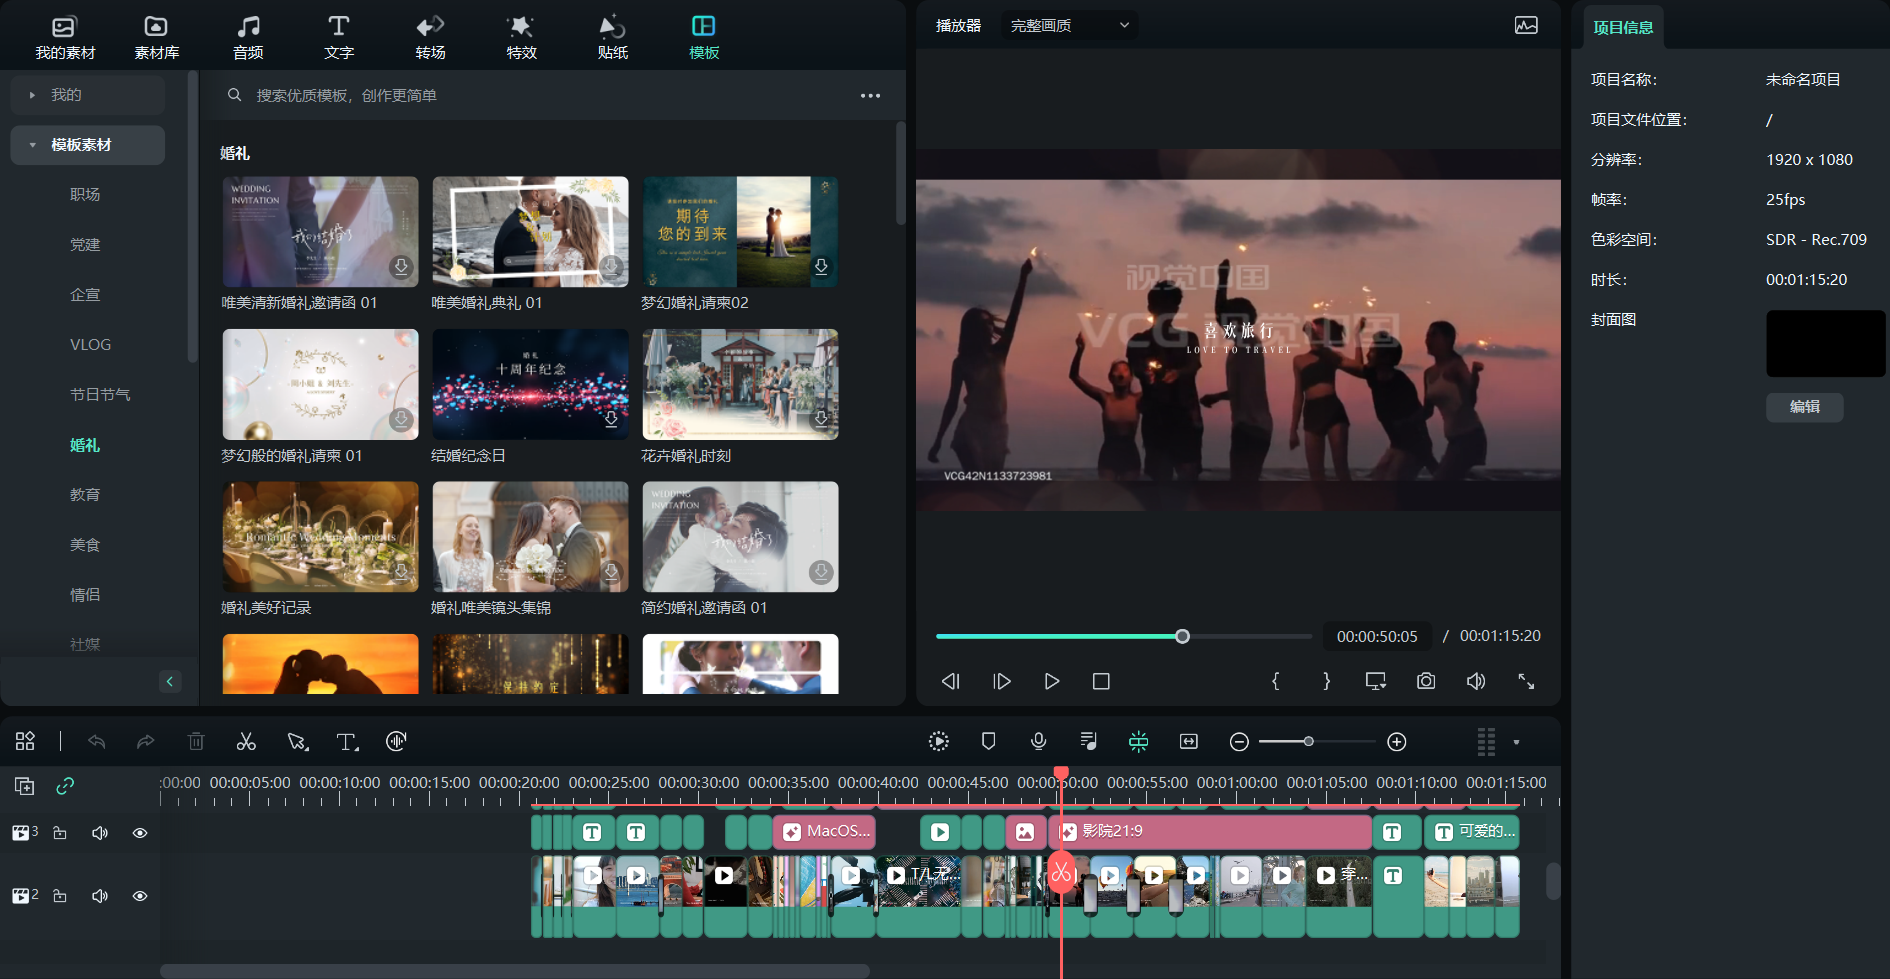
Task: Hide video track 3 with eye icon
Action: tap(140, 833)
